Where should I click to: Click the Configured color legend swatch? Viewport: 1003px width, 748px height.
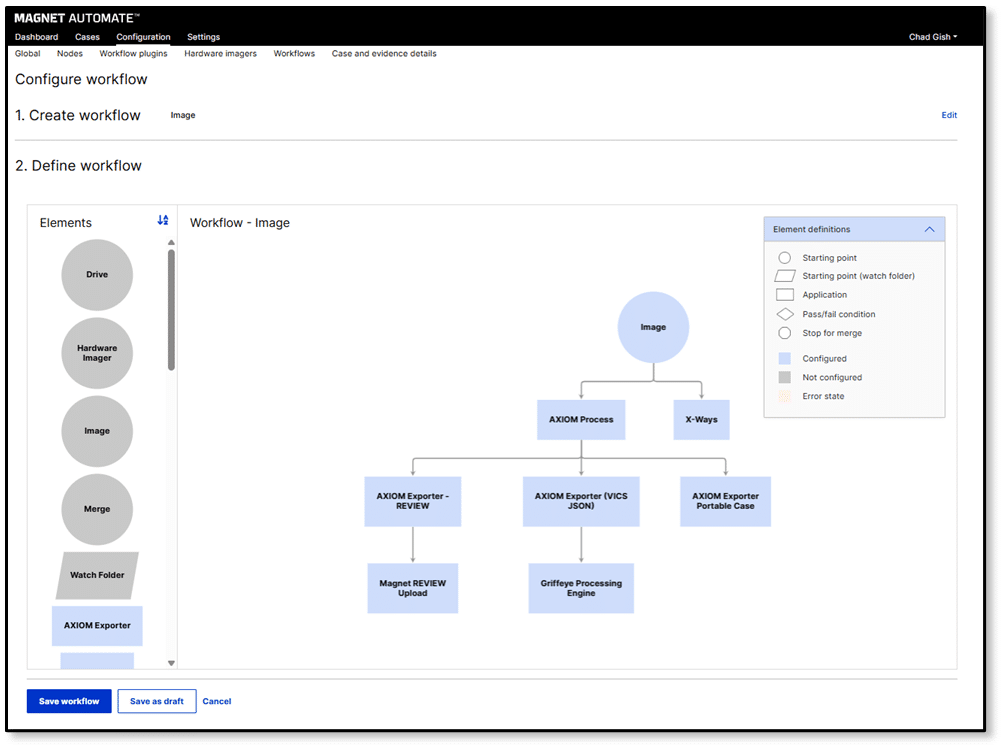(785, 358)
